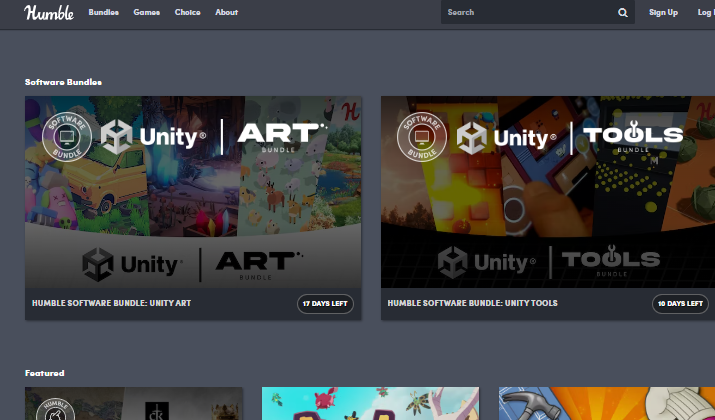715x420 pixels.
Task: Open the About menu item
Action: pyautogui.click(x=227, y=12)
